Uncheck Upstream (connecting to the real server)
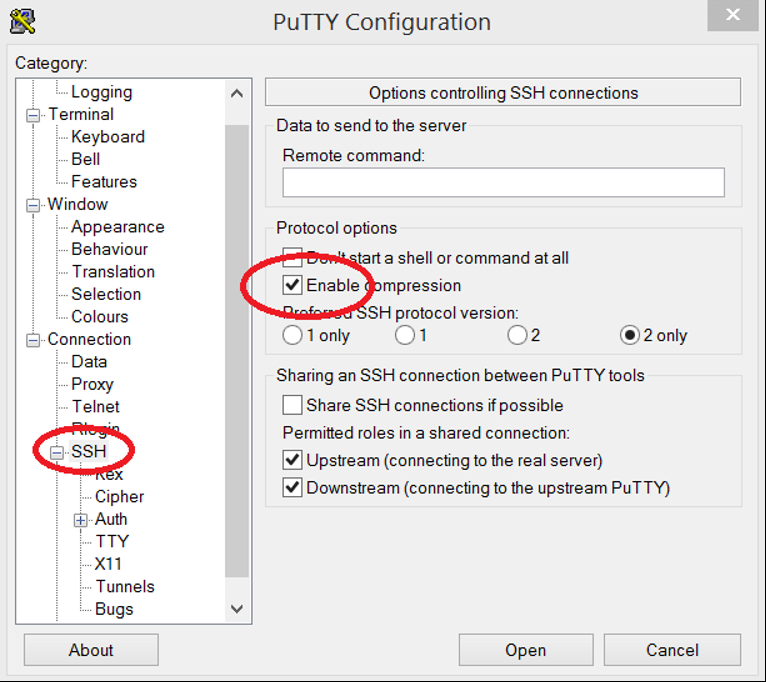 point(292,460)
